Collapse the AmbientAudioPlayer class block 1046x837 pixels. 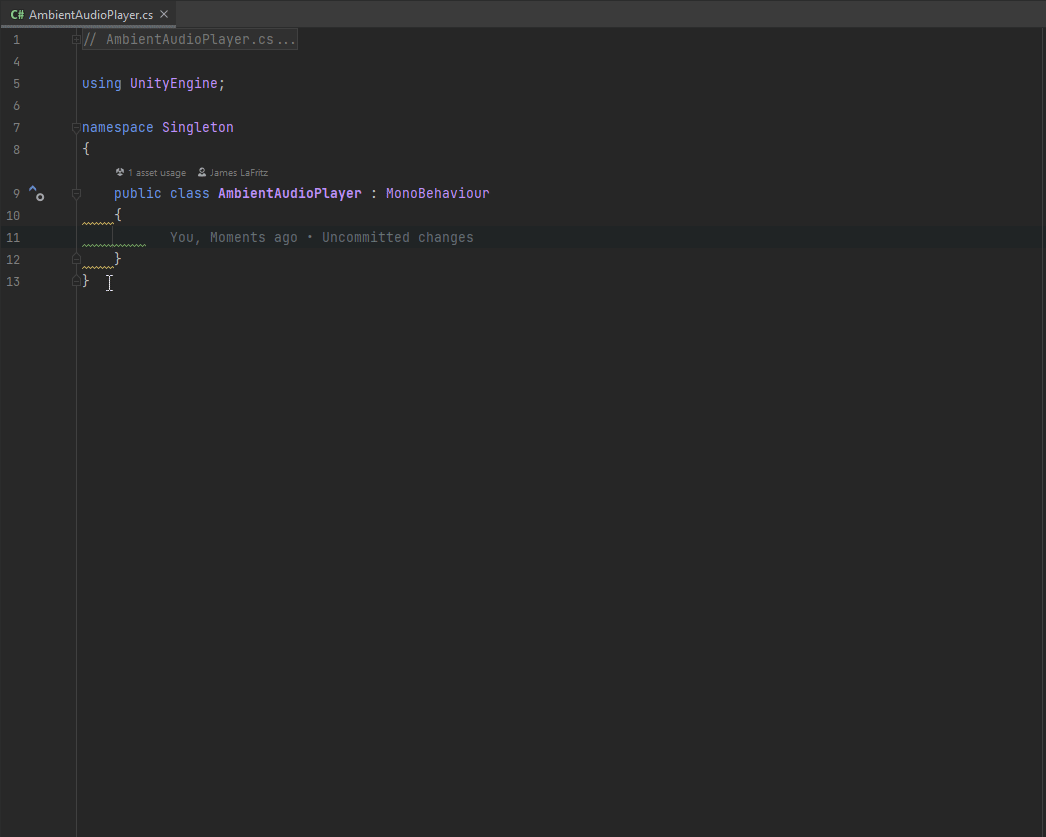[76, 194]
